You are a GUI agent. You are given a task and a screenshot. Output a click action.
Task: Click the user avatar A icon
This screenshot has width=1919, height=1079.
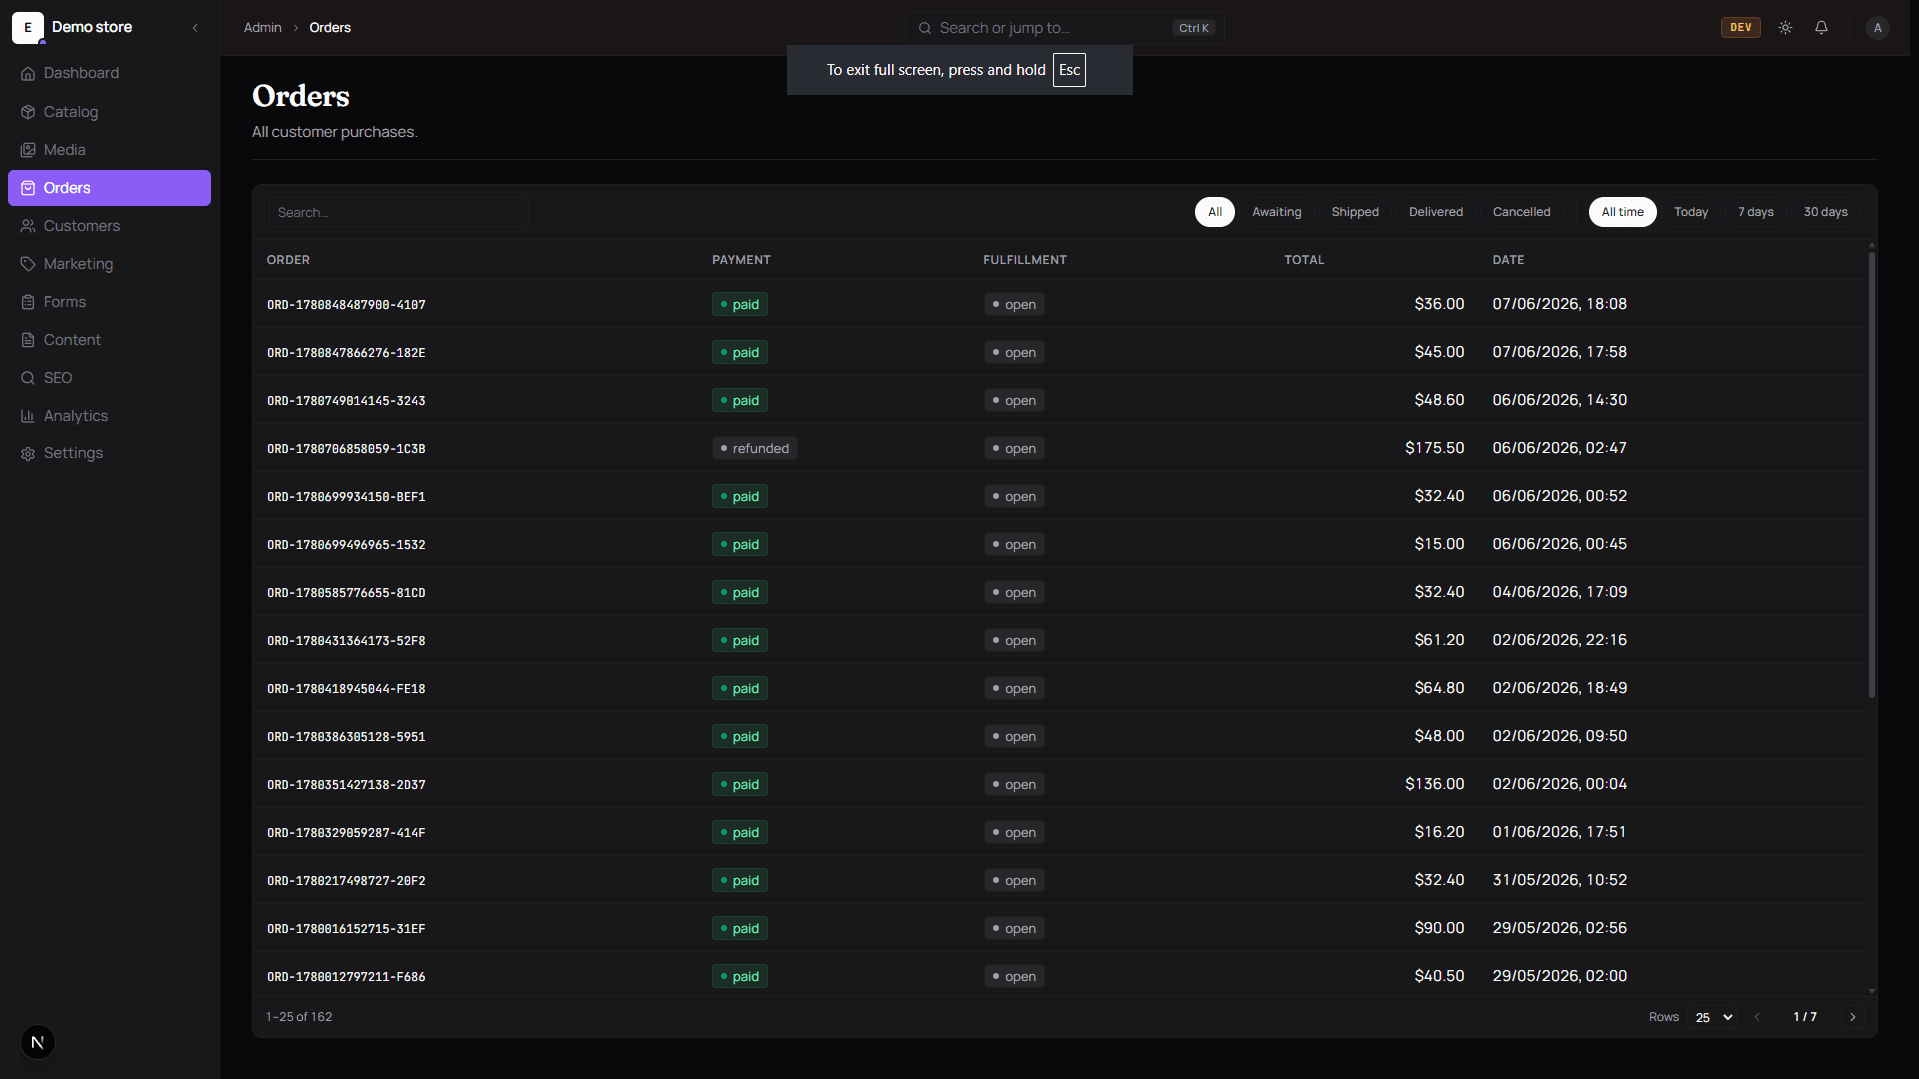pos(1877,28)
